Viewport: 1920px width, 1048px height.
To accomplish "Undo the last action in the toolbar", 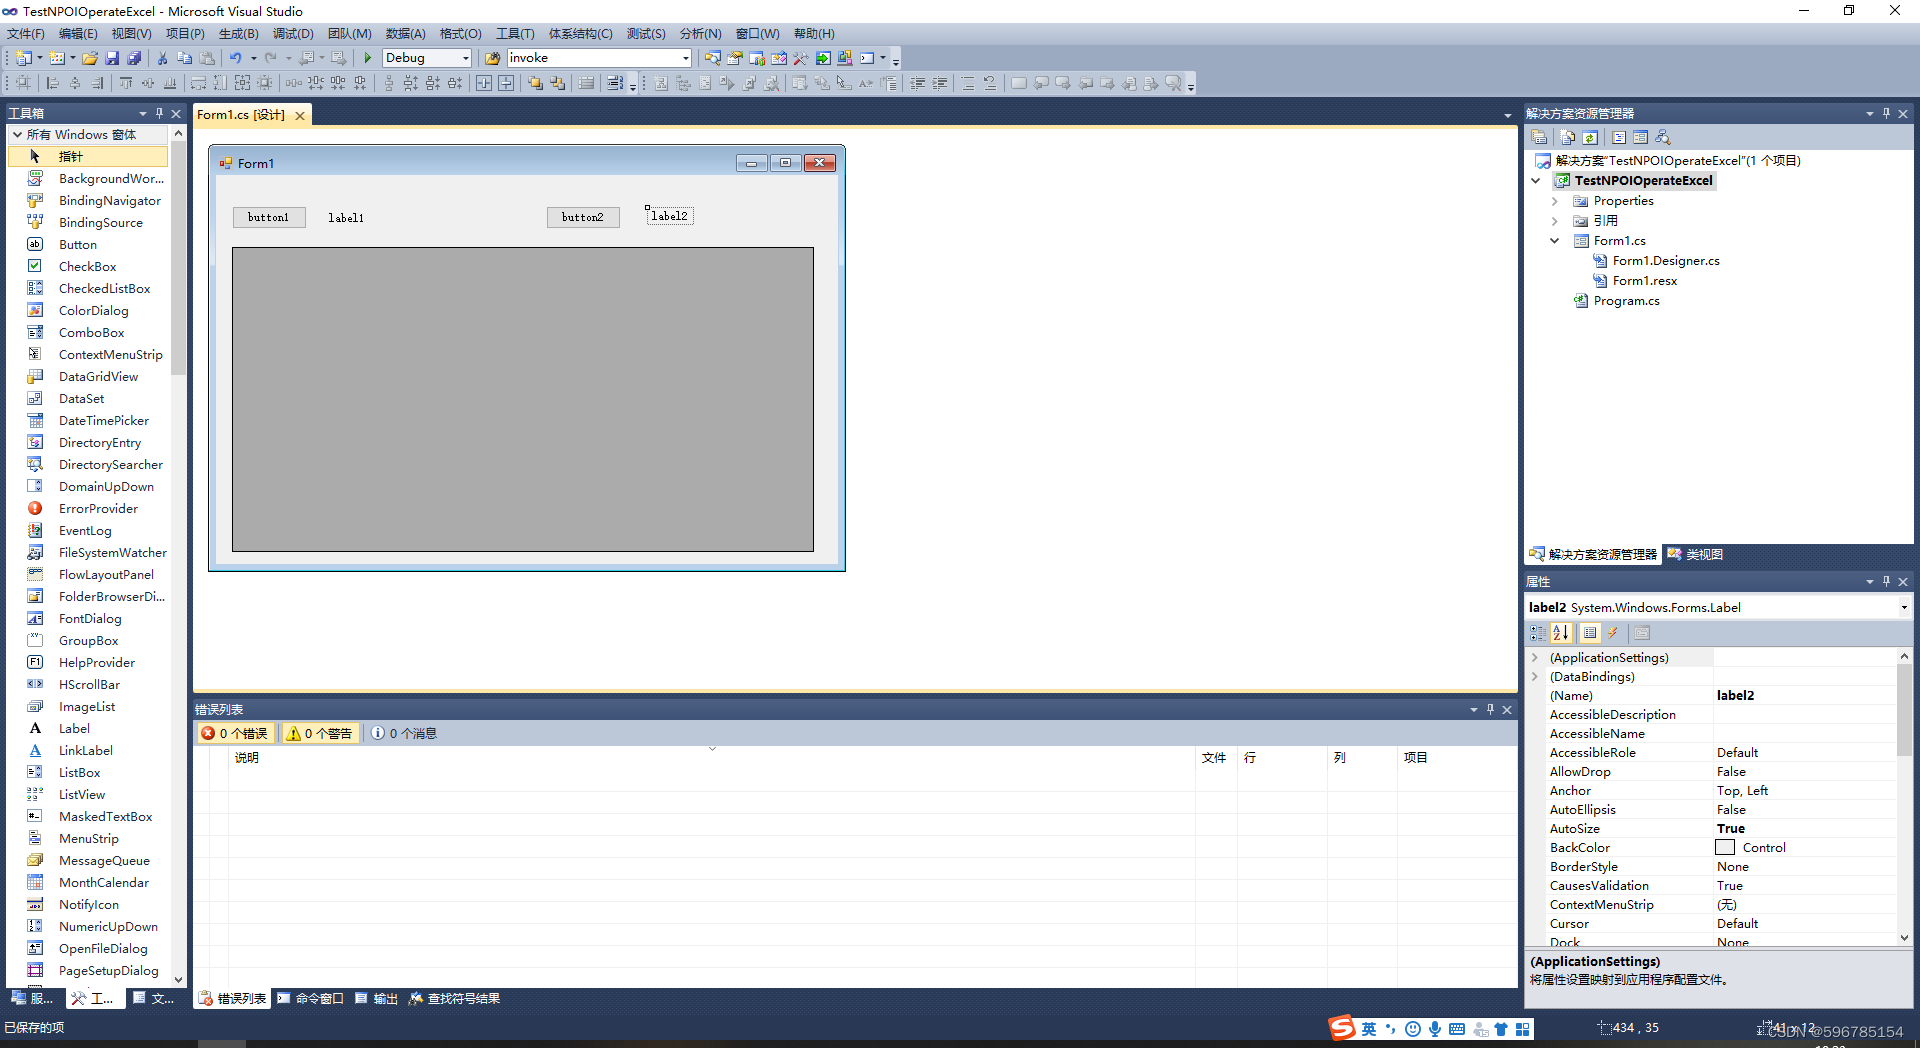I will click(235, 58).
